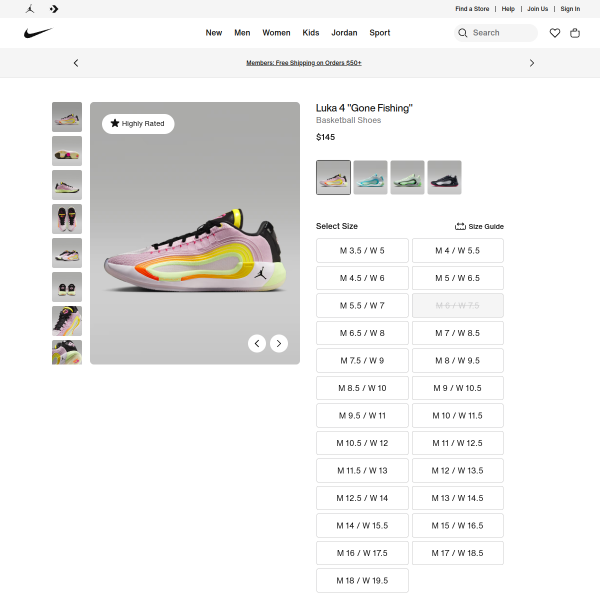Click Sign In link
The height and width of the screenshot is (600, 600).
570,9
